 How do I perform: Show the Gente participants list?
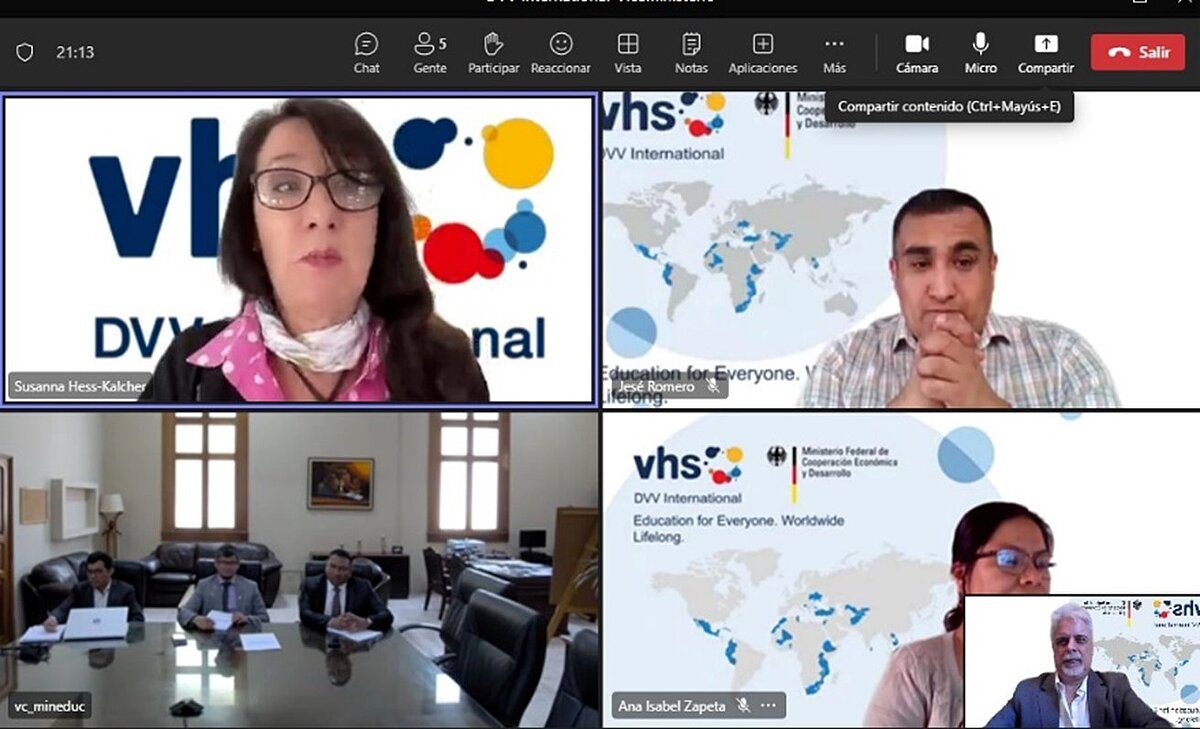click(x=430, y=53)
